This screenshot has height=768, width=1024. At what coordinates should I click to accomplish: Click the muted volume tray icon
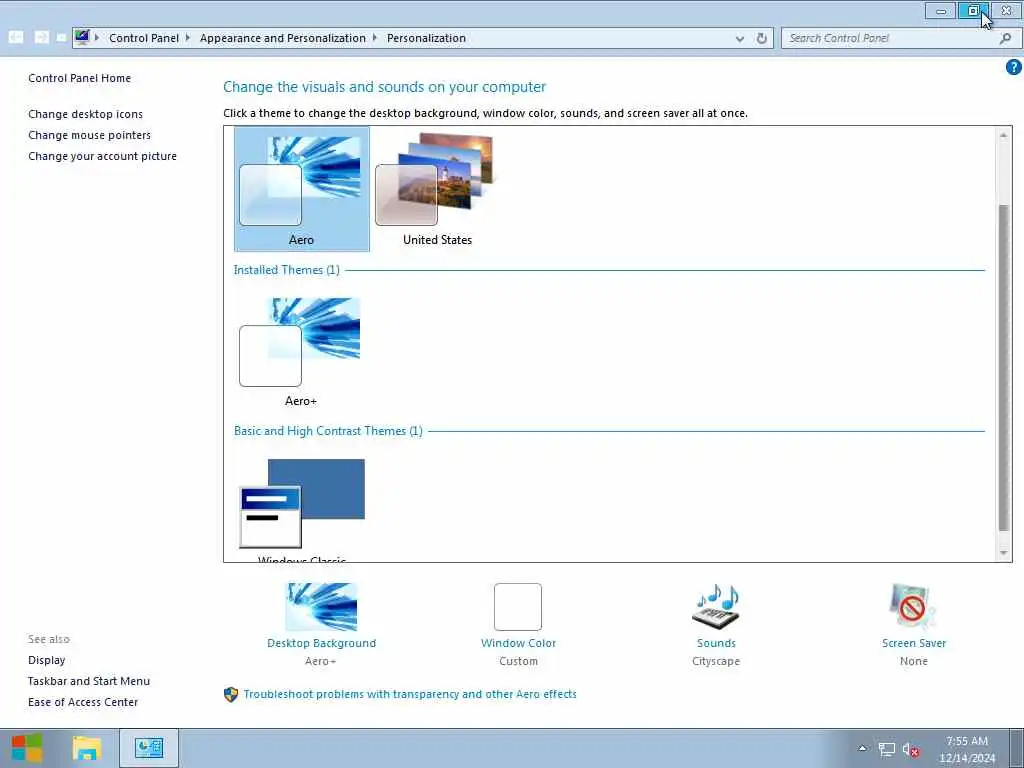(x=911, y=749)
